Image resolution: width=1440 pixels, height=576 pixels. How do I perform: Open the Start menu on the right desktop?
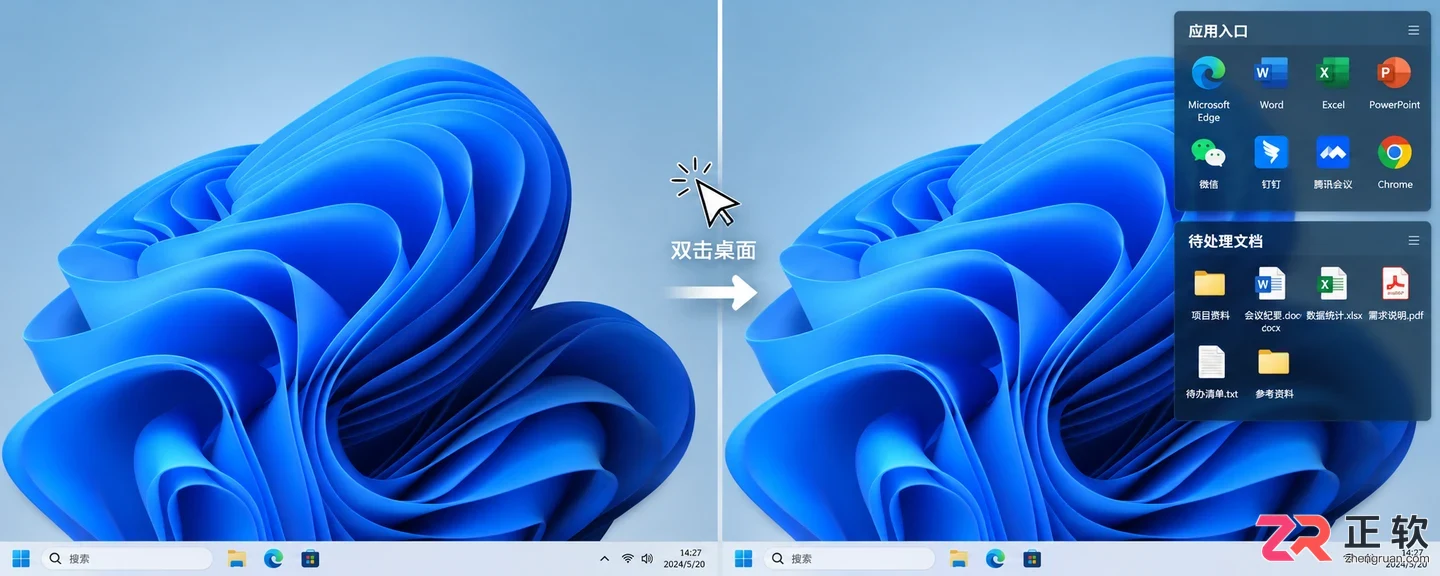(744, 558)
